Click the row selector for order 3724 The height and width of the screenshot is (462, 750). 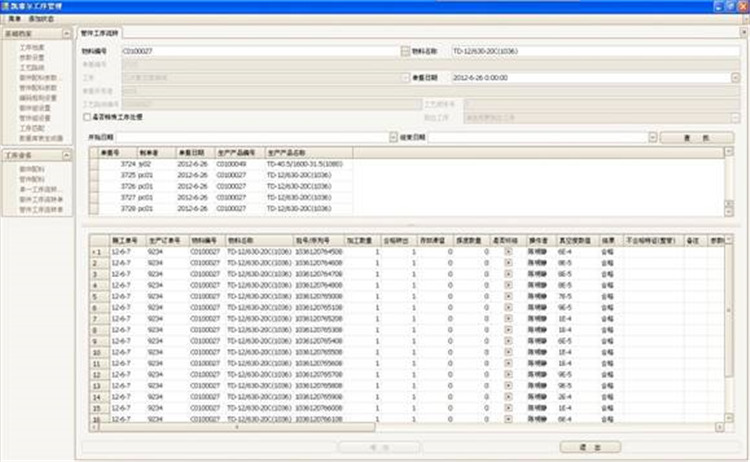pyautogui.click(x=94, y=162)
